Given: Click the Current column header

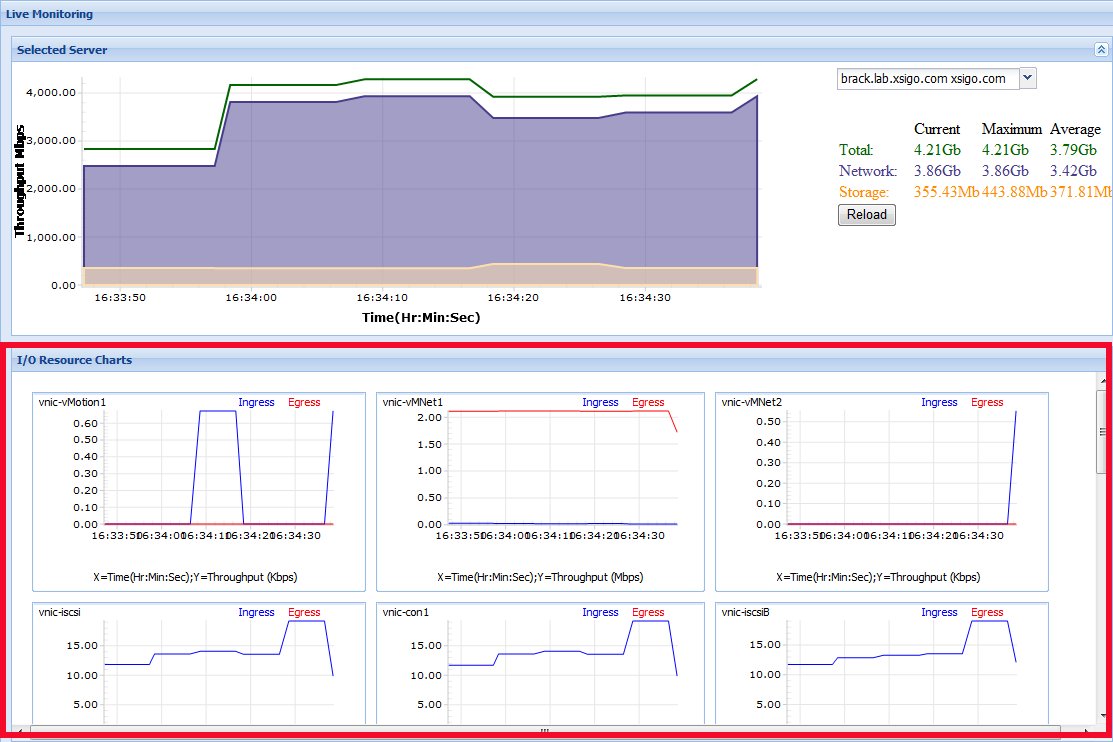Looking at the screenshot, I should (x=937, y=129).
